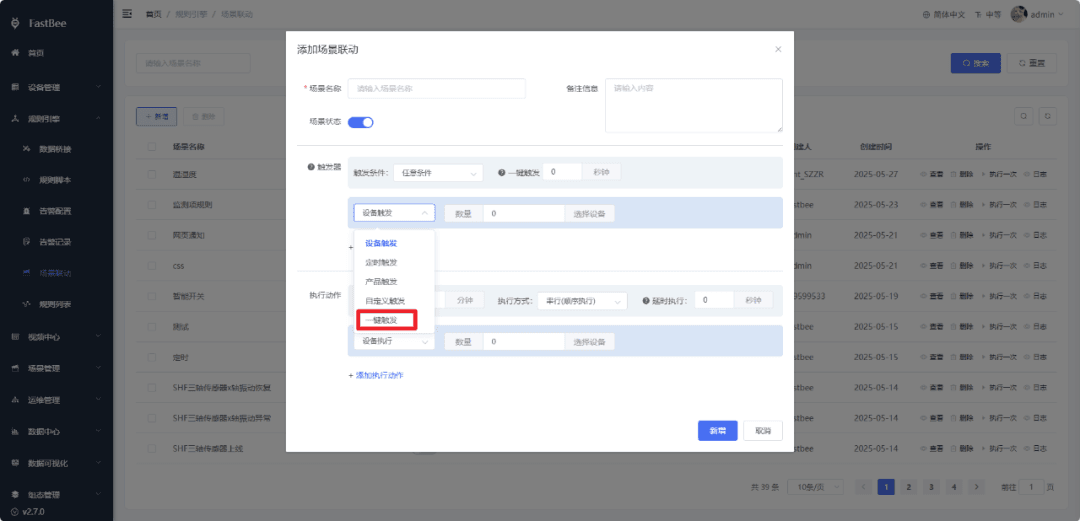Click help icon beside 延时执行
Image resolution: width=1080 pixels, height=521 pixels.
[646, 300]
